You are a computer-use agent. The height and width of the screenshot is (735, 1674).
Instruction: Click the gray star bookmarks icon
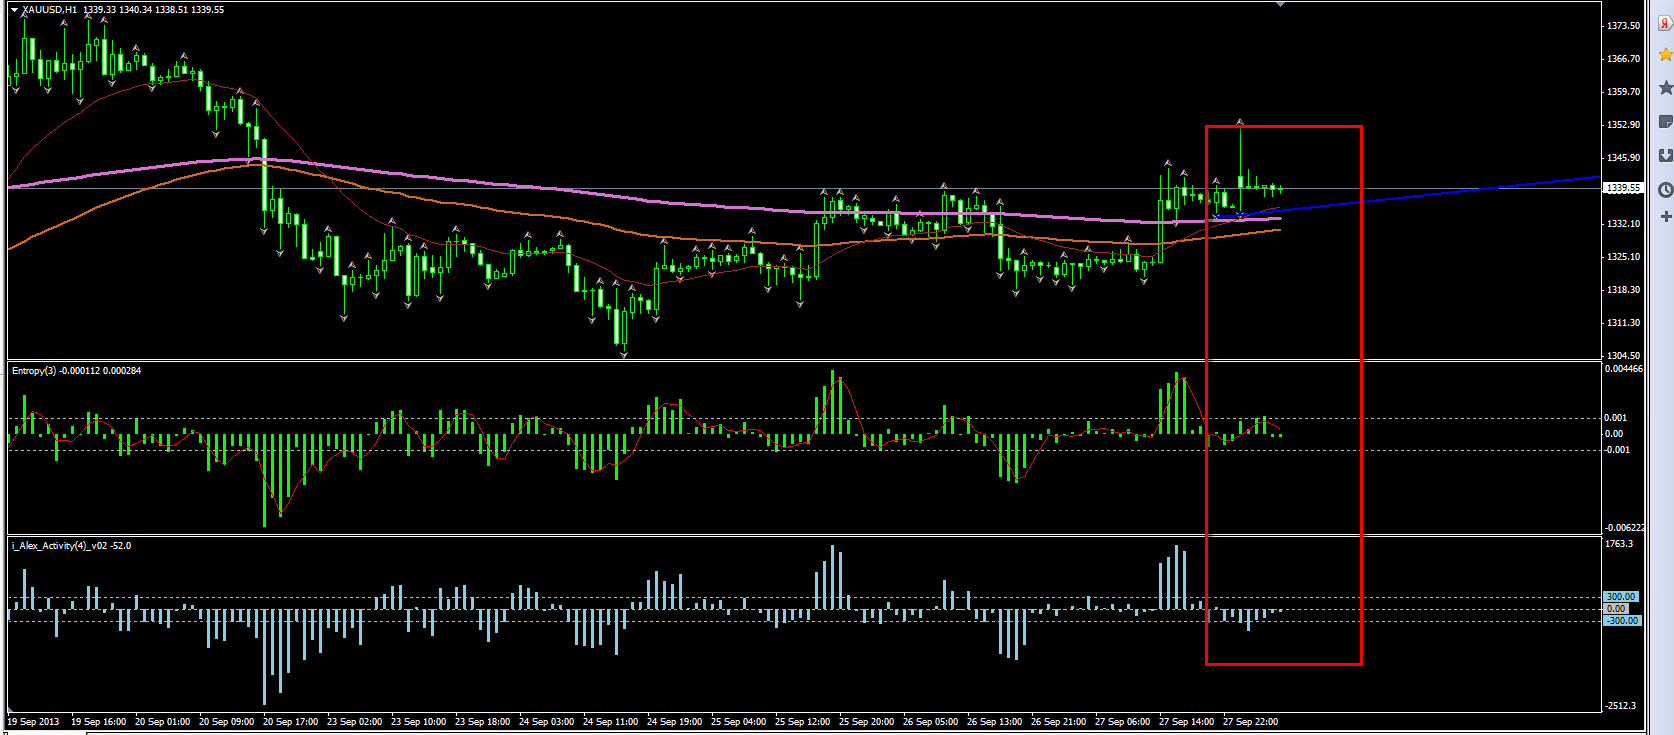pos(1665,88)
